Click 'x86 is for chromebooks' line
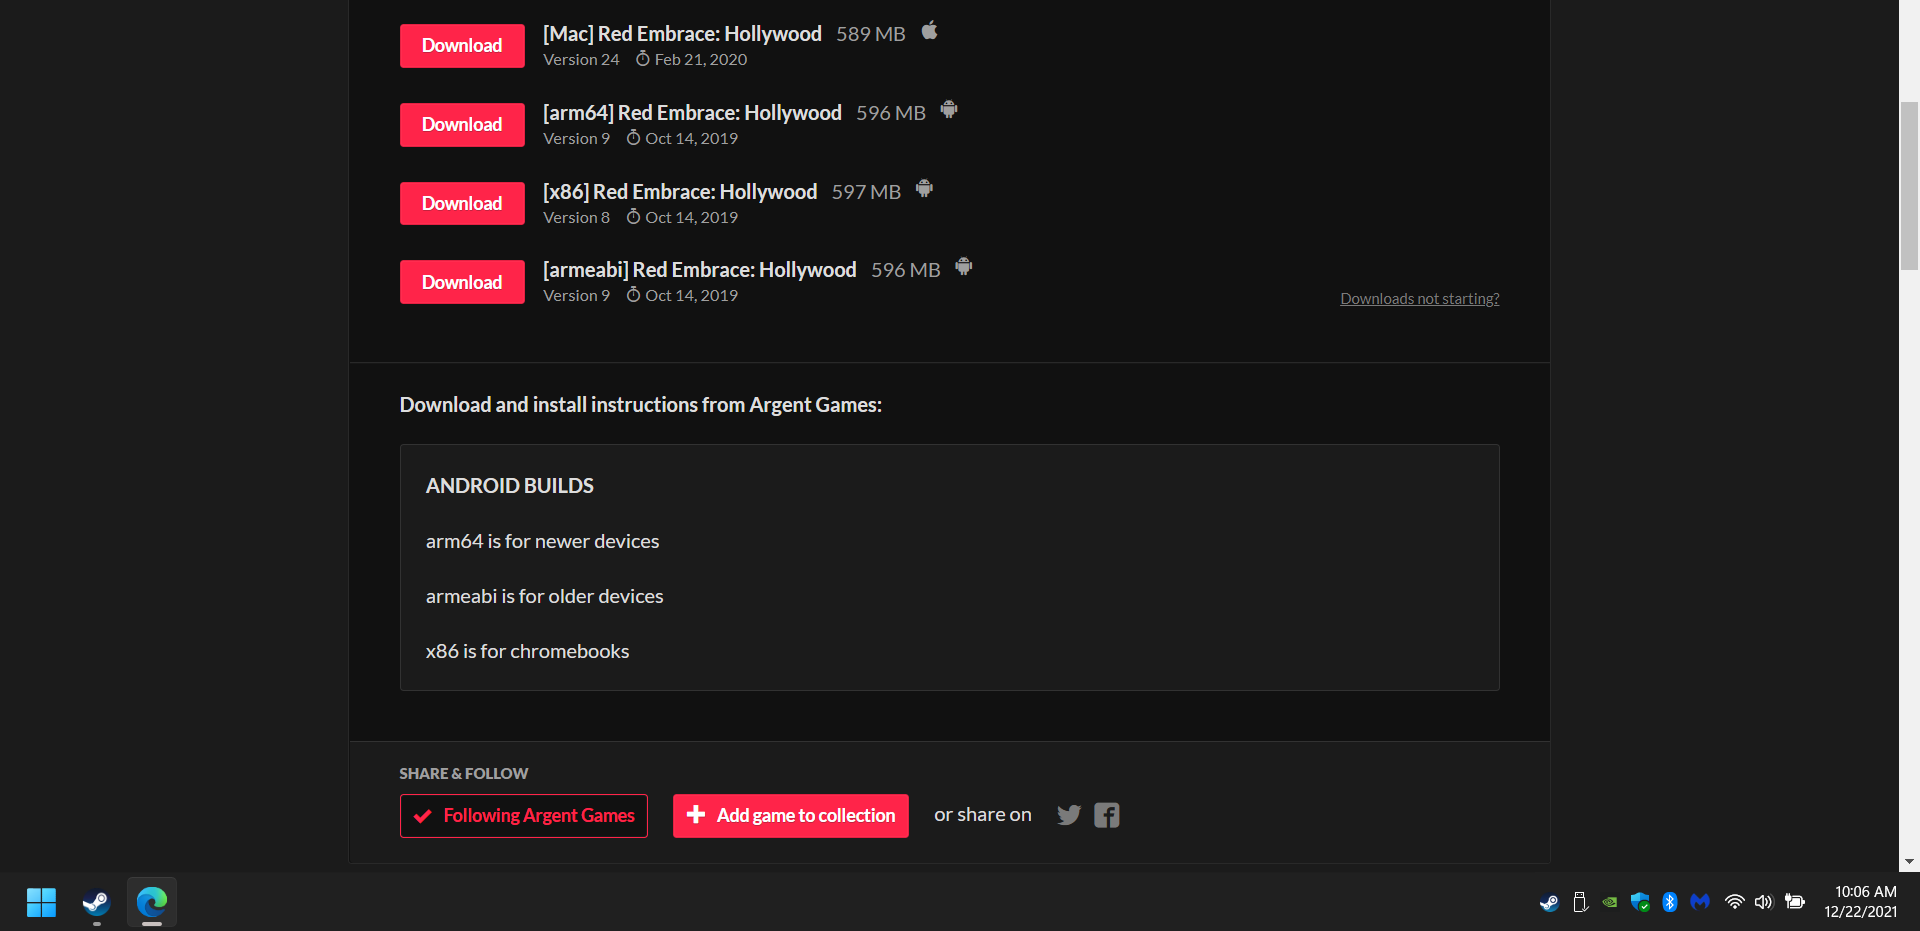The height and width of the screenshot is (931, 1920). click(528, 652)
